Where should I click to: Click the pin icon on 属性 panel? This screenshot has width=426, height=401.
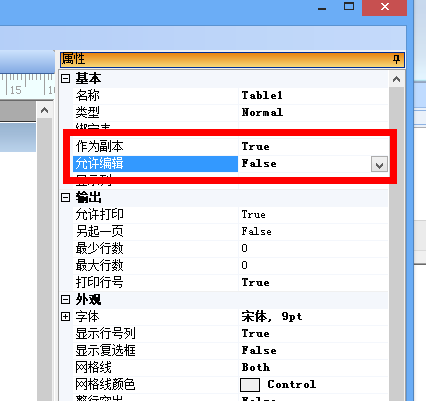click(396, 59)
